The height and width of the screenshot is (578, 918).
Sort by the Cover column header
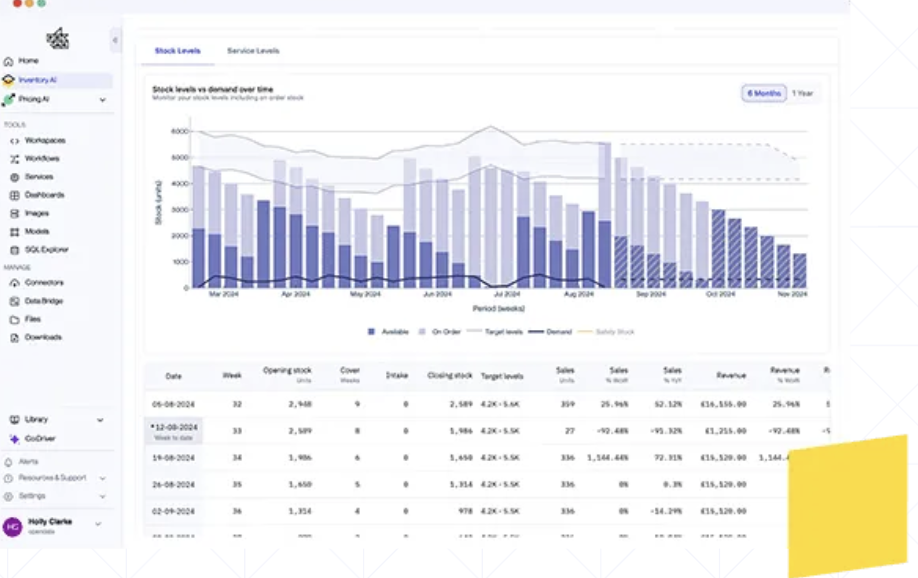point(350,371)
